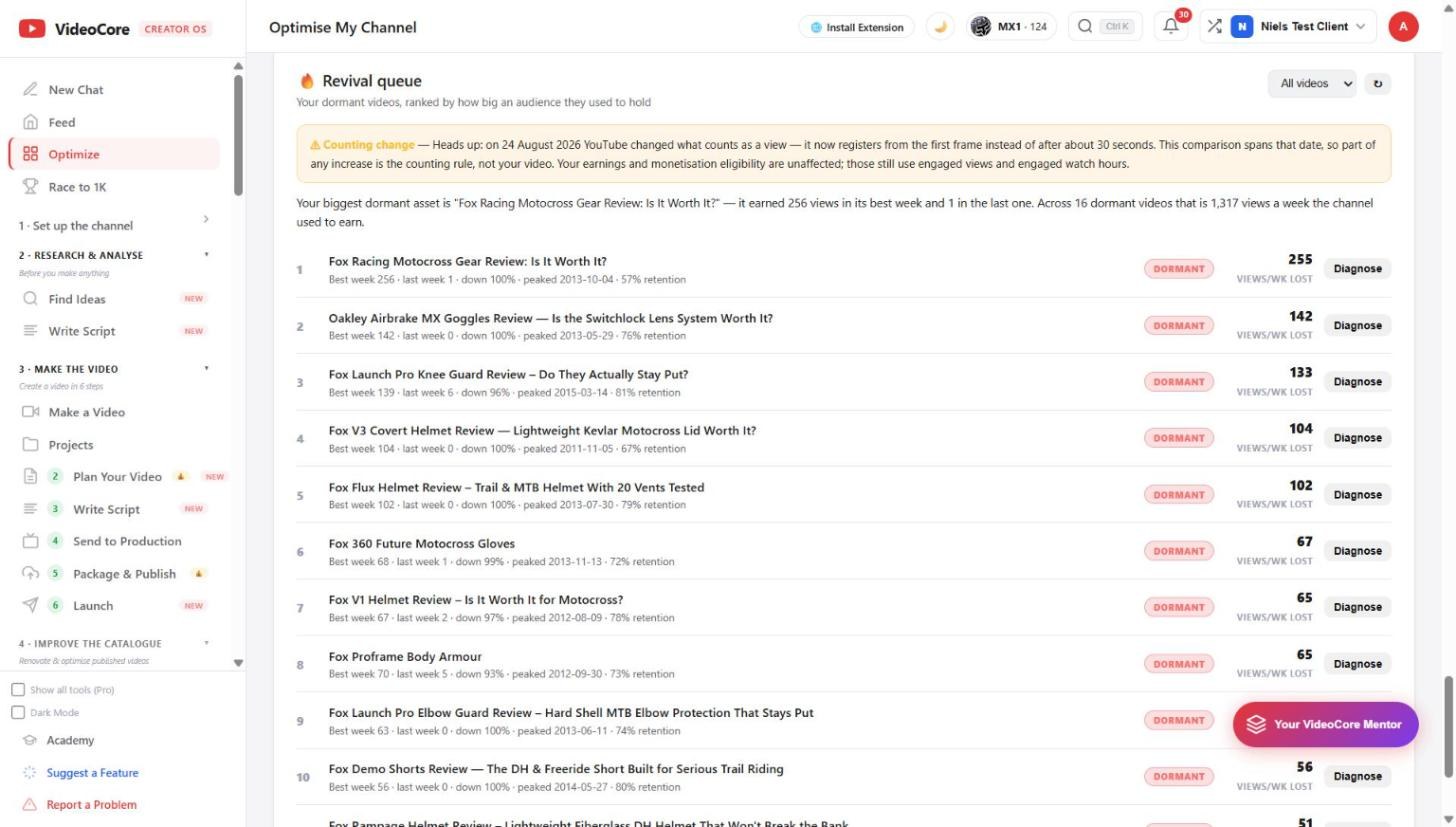Diagnose the Fox Racing Motocross Gear Review
Viewport: 1456px width, 827px height.
1357,268
